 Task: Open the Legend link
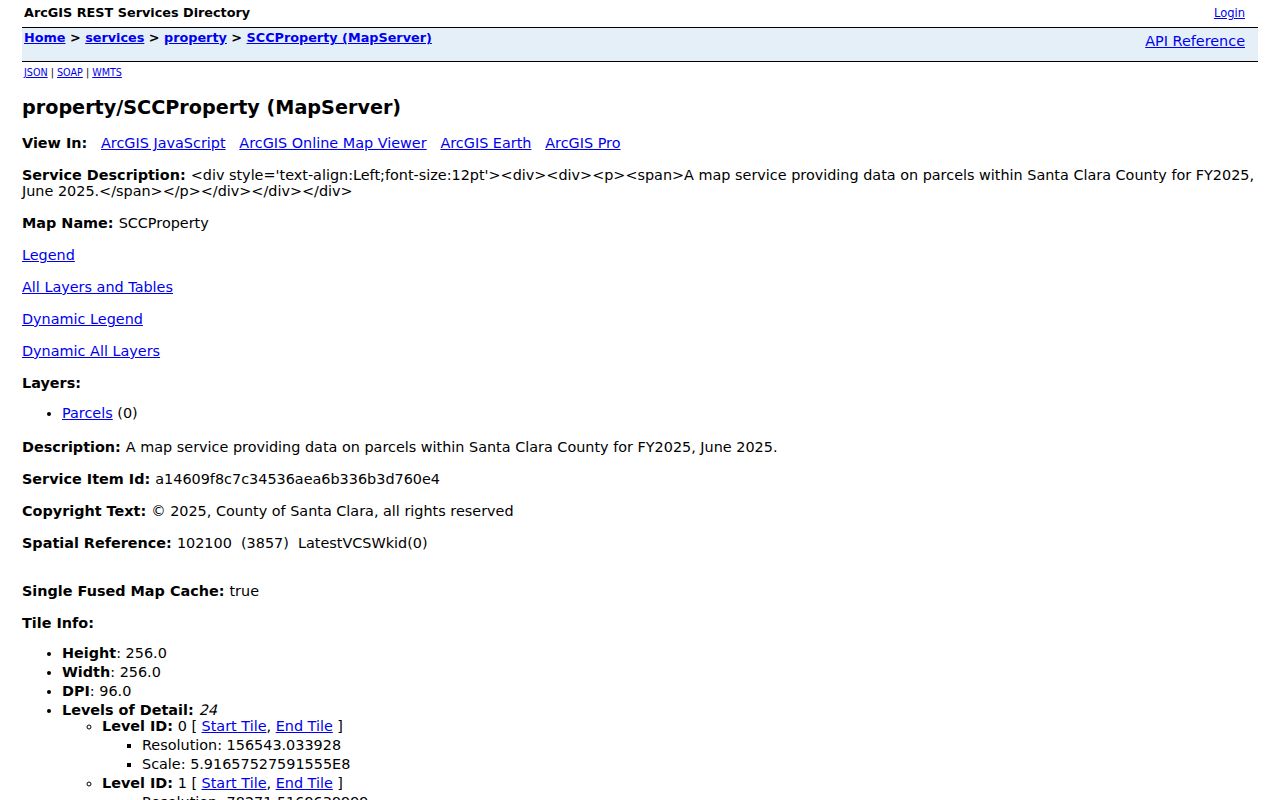point(48,255)
